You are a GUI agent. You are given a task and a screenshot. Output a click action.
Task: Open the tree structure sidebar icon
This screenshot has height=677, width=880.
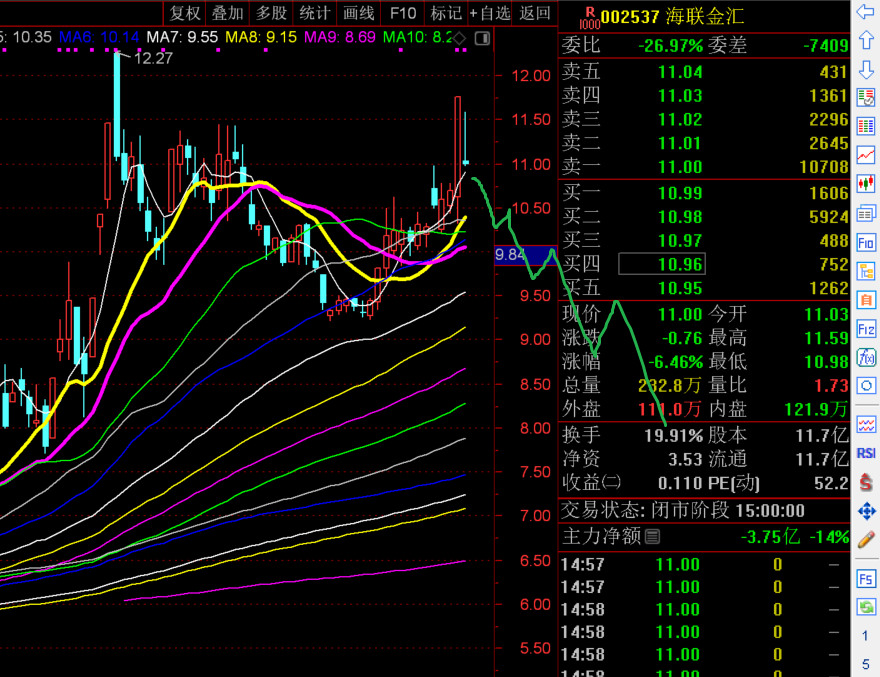865,272
